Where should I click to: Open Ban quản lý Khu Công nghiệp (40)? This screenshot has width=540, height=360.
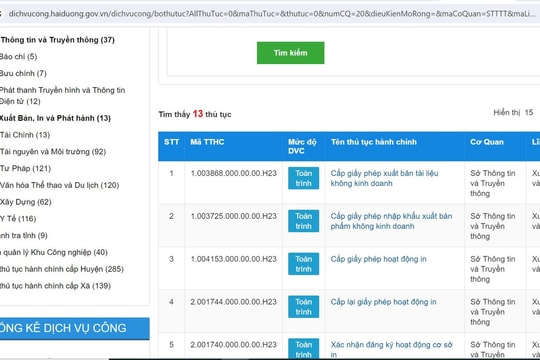(x=54, y=252)
